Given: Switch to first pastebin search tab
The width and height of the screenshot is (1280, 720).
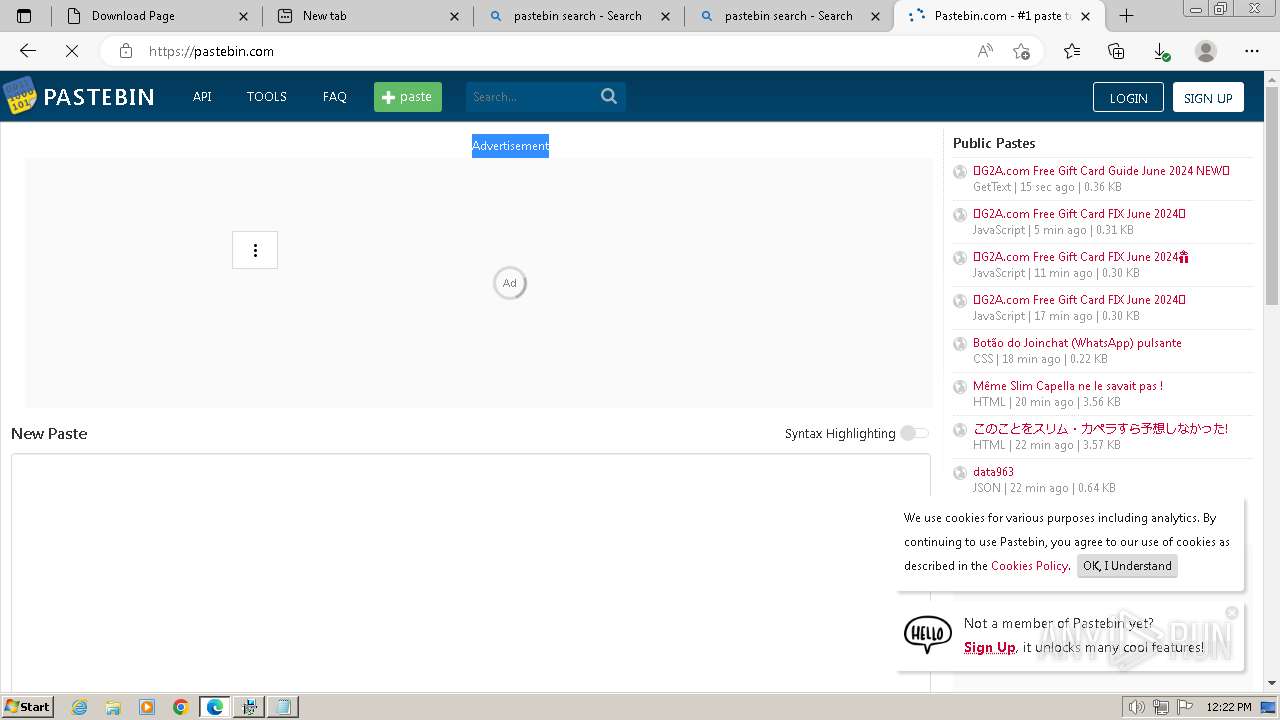Looking at the screenshot, I should point(577,16).
